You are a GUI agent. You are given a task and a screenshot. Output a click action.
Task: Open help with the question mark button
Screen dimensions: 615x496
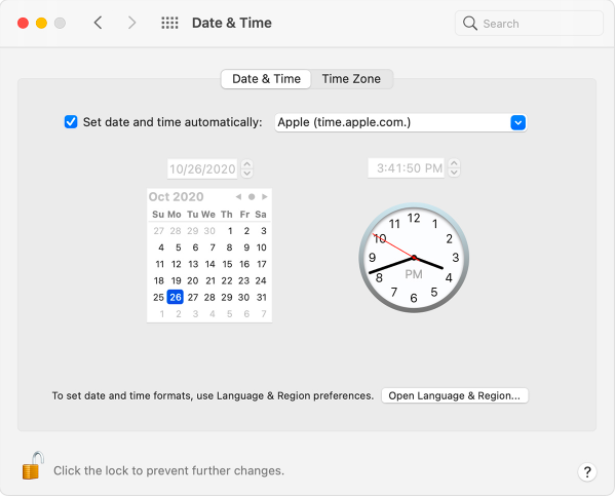587,472
